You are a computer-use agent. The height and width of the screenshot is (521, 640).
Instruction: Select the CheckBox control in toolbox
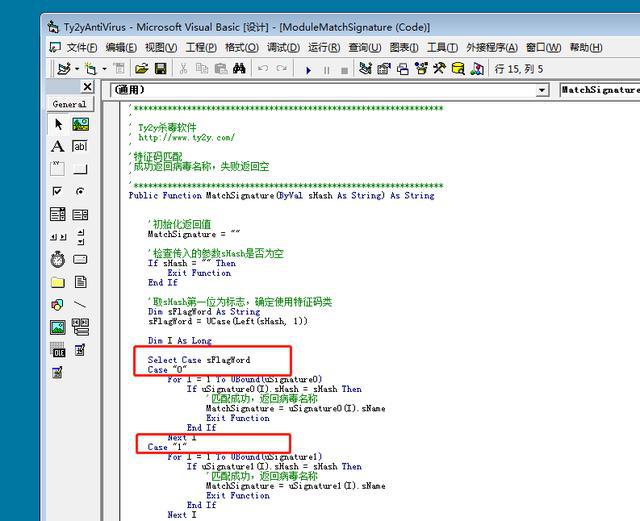coord(57,191)
